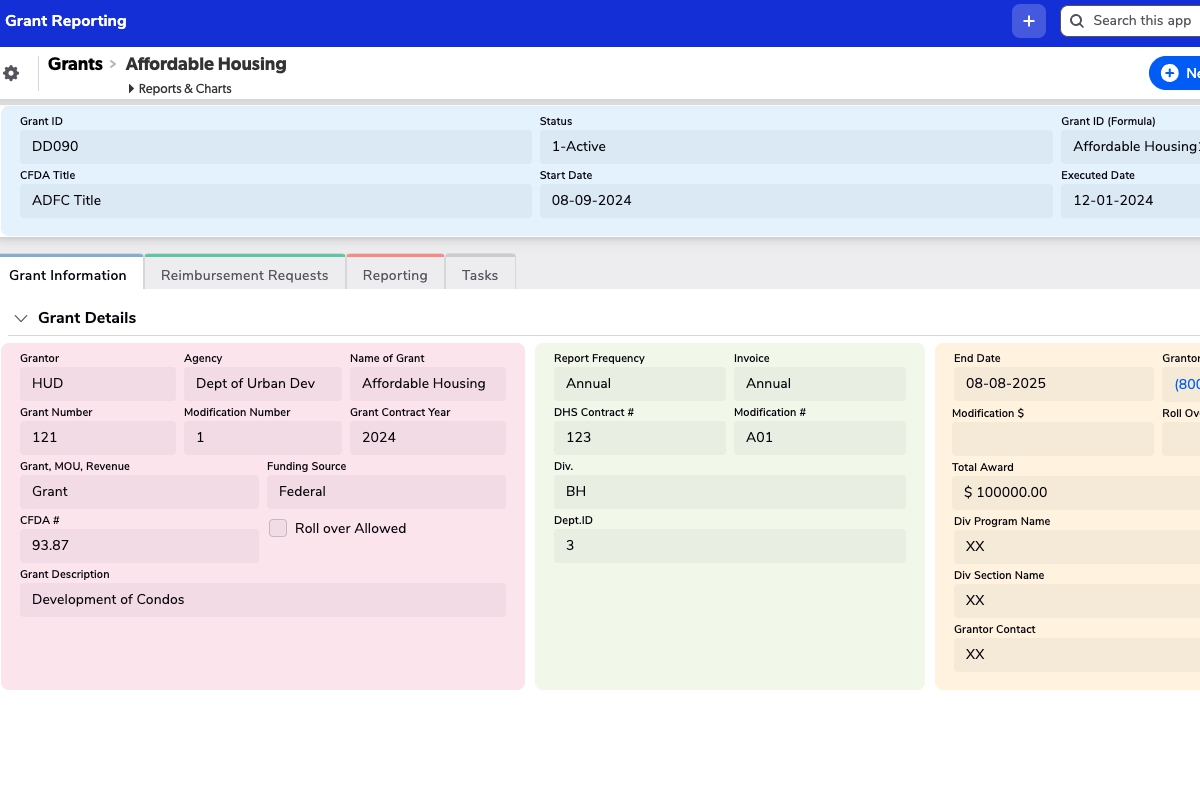Enable the Roll over Allowed checkbox
The width and height of the screenshot is (1200, 800).
coord(278,528)
